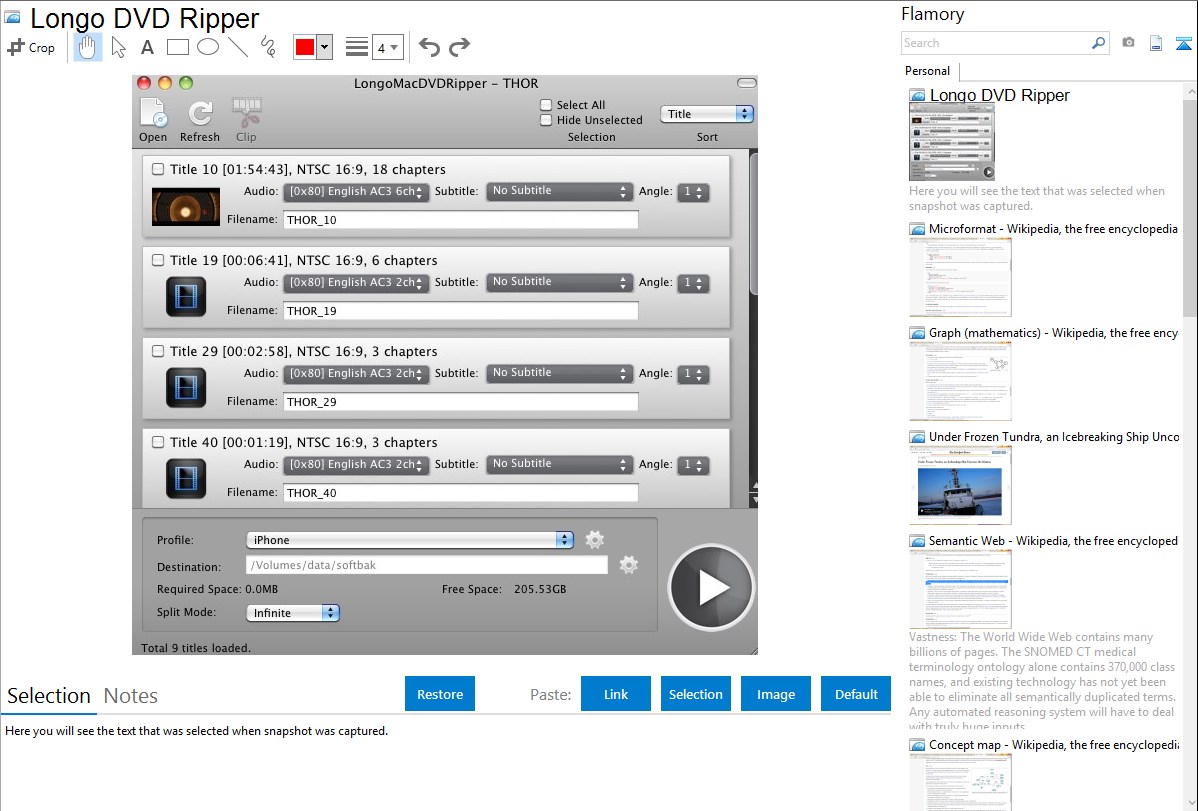Activate the hand pan tool
The width and height of the screenshot is (1198, 811).
[87, 47]
